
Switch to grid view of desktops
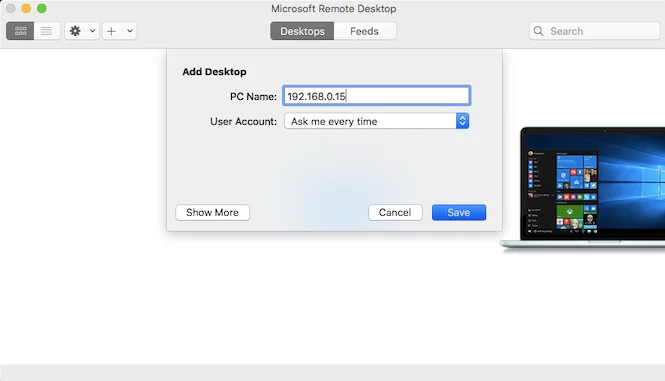tap(20, 31)
